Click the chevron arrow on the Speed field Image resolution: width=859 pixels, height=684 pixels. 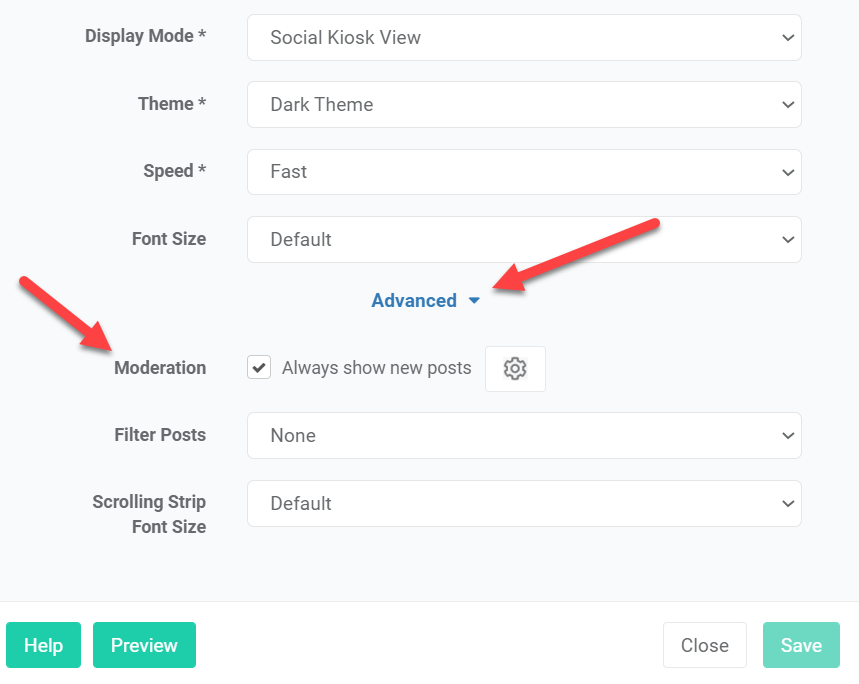point(788,173)
